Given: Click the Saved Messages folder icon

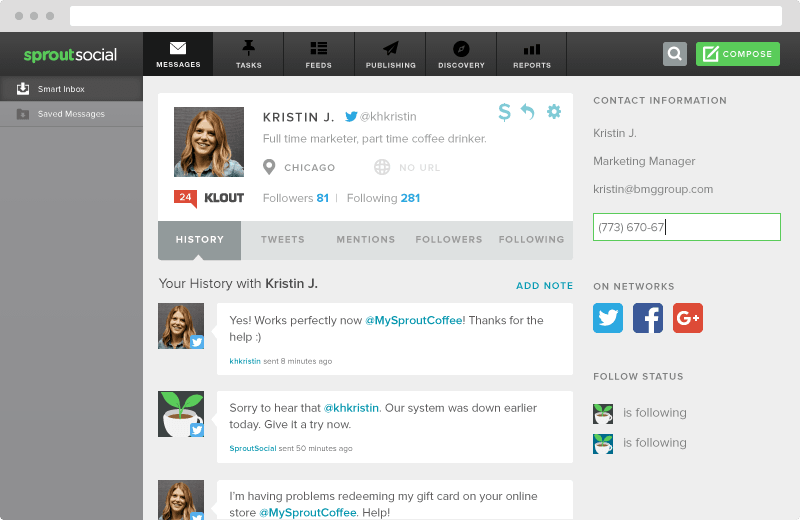Looking at the screenshot, I should (23, 114).
